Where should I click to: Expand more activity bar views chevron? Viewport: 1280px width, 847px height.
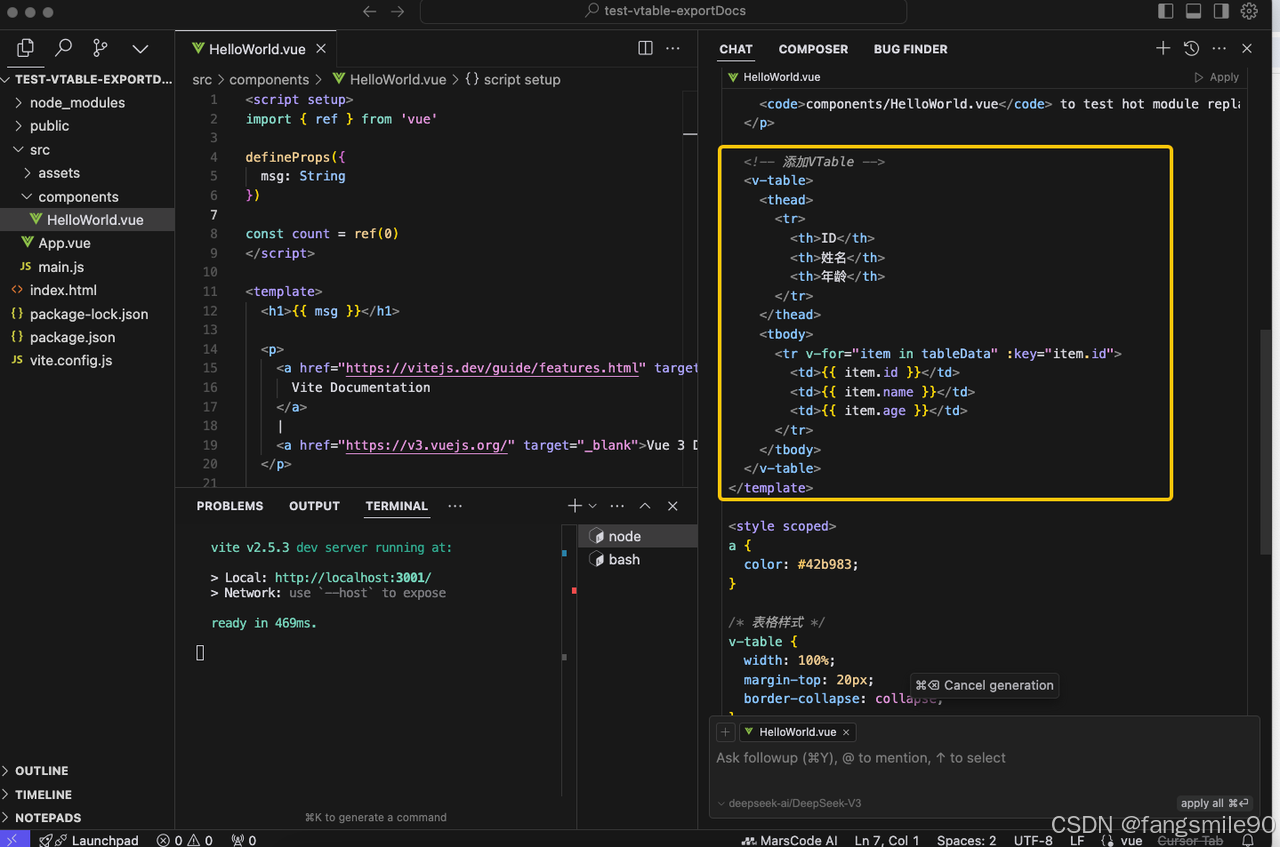[140, 49]
